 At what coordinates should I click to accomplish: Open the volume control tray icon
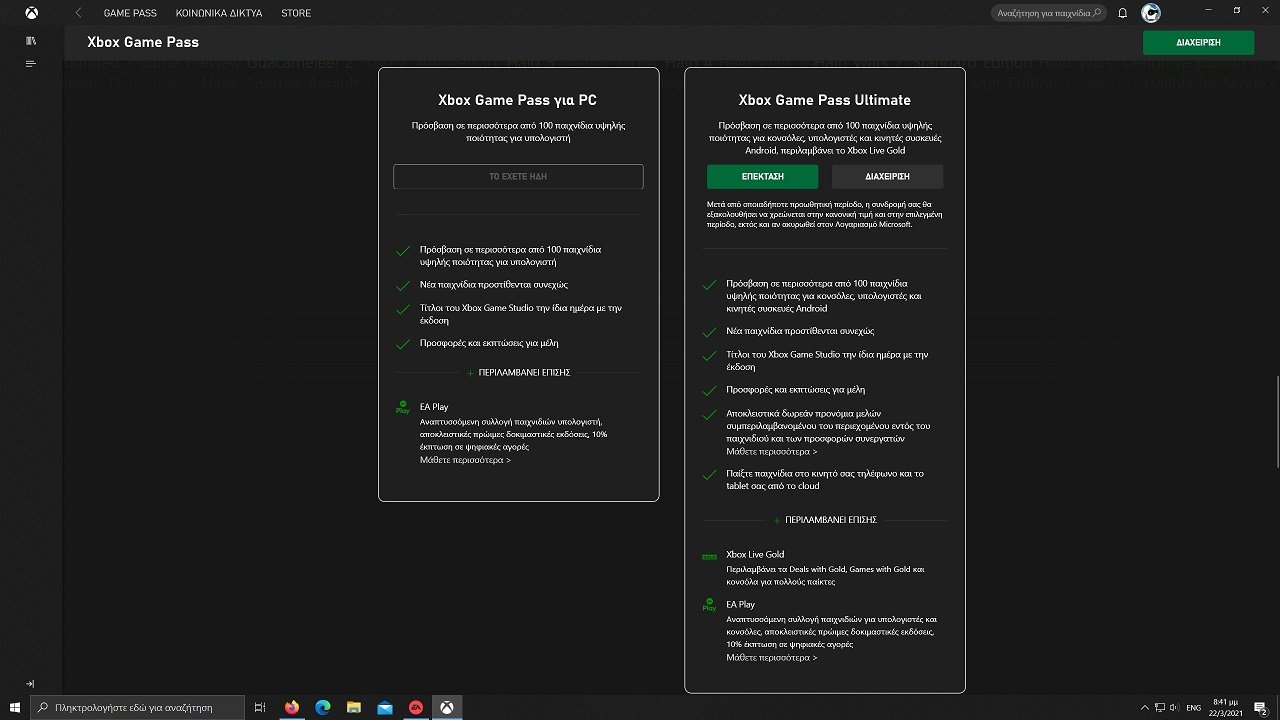1173,707
